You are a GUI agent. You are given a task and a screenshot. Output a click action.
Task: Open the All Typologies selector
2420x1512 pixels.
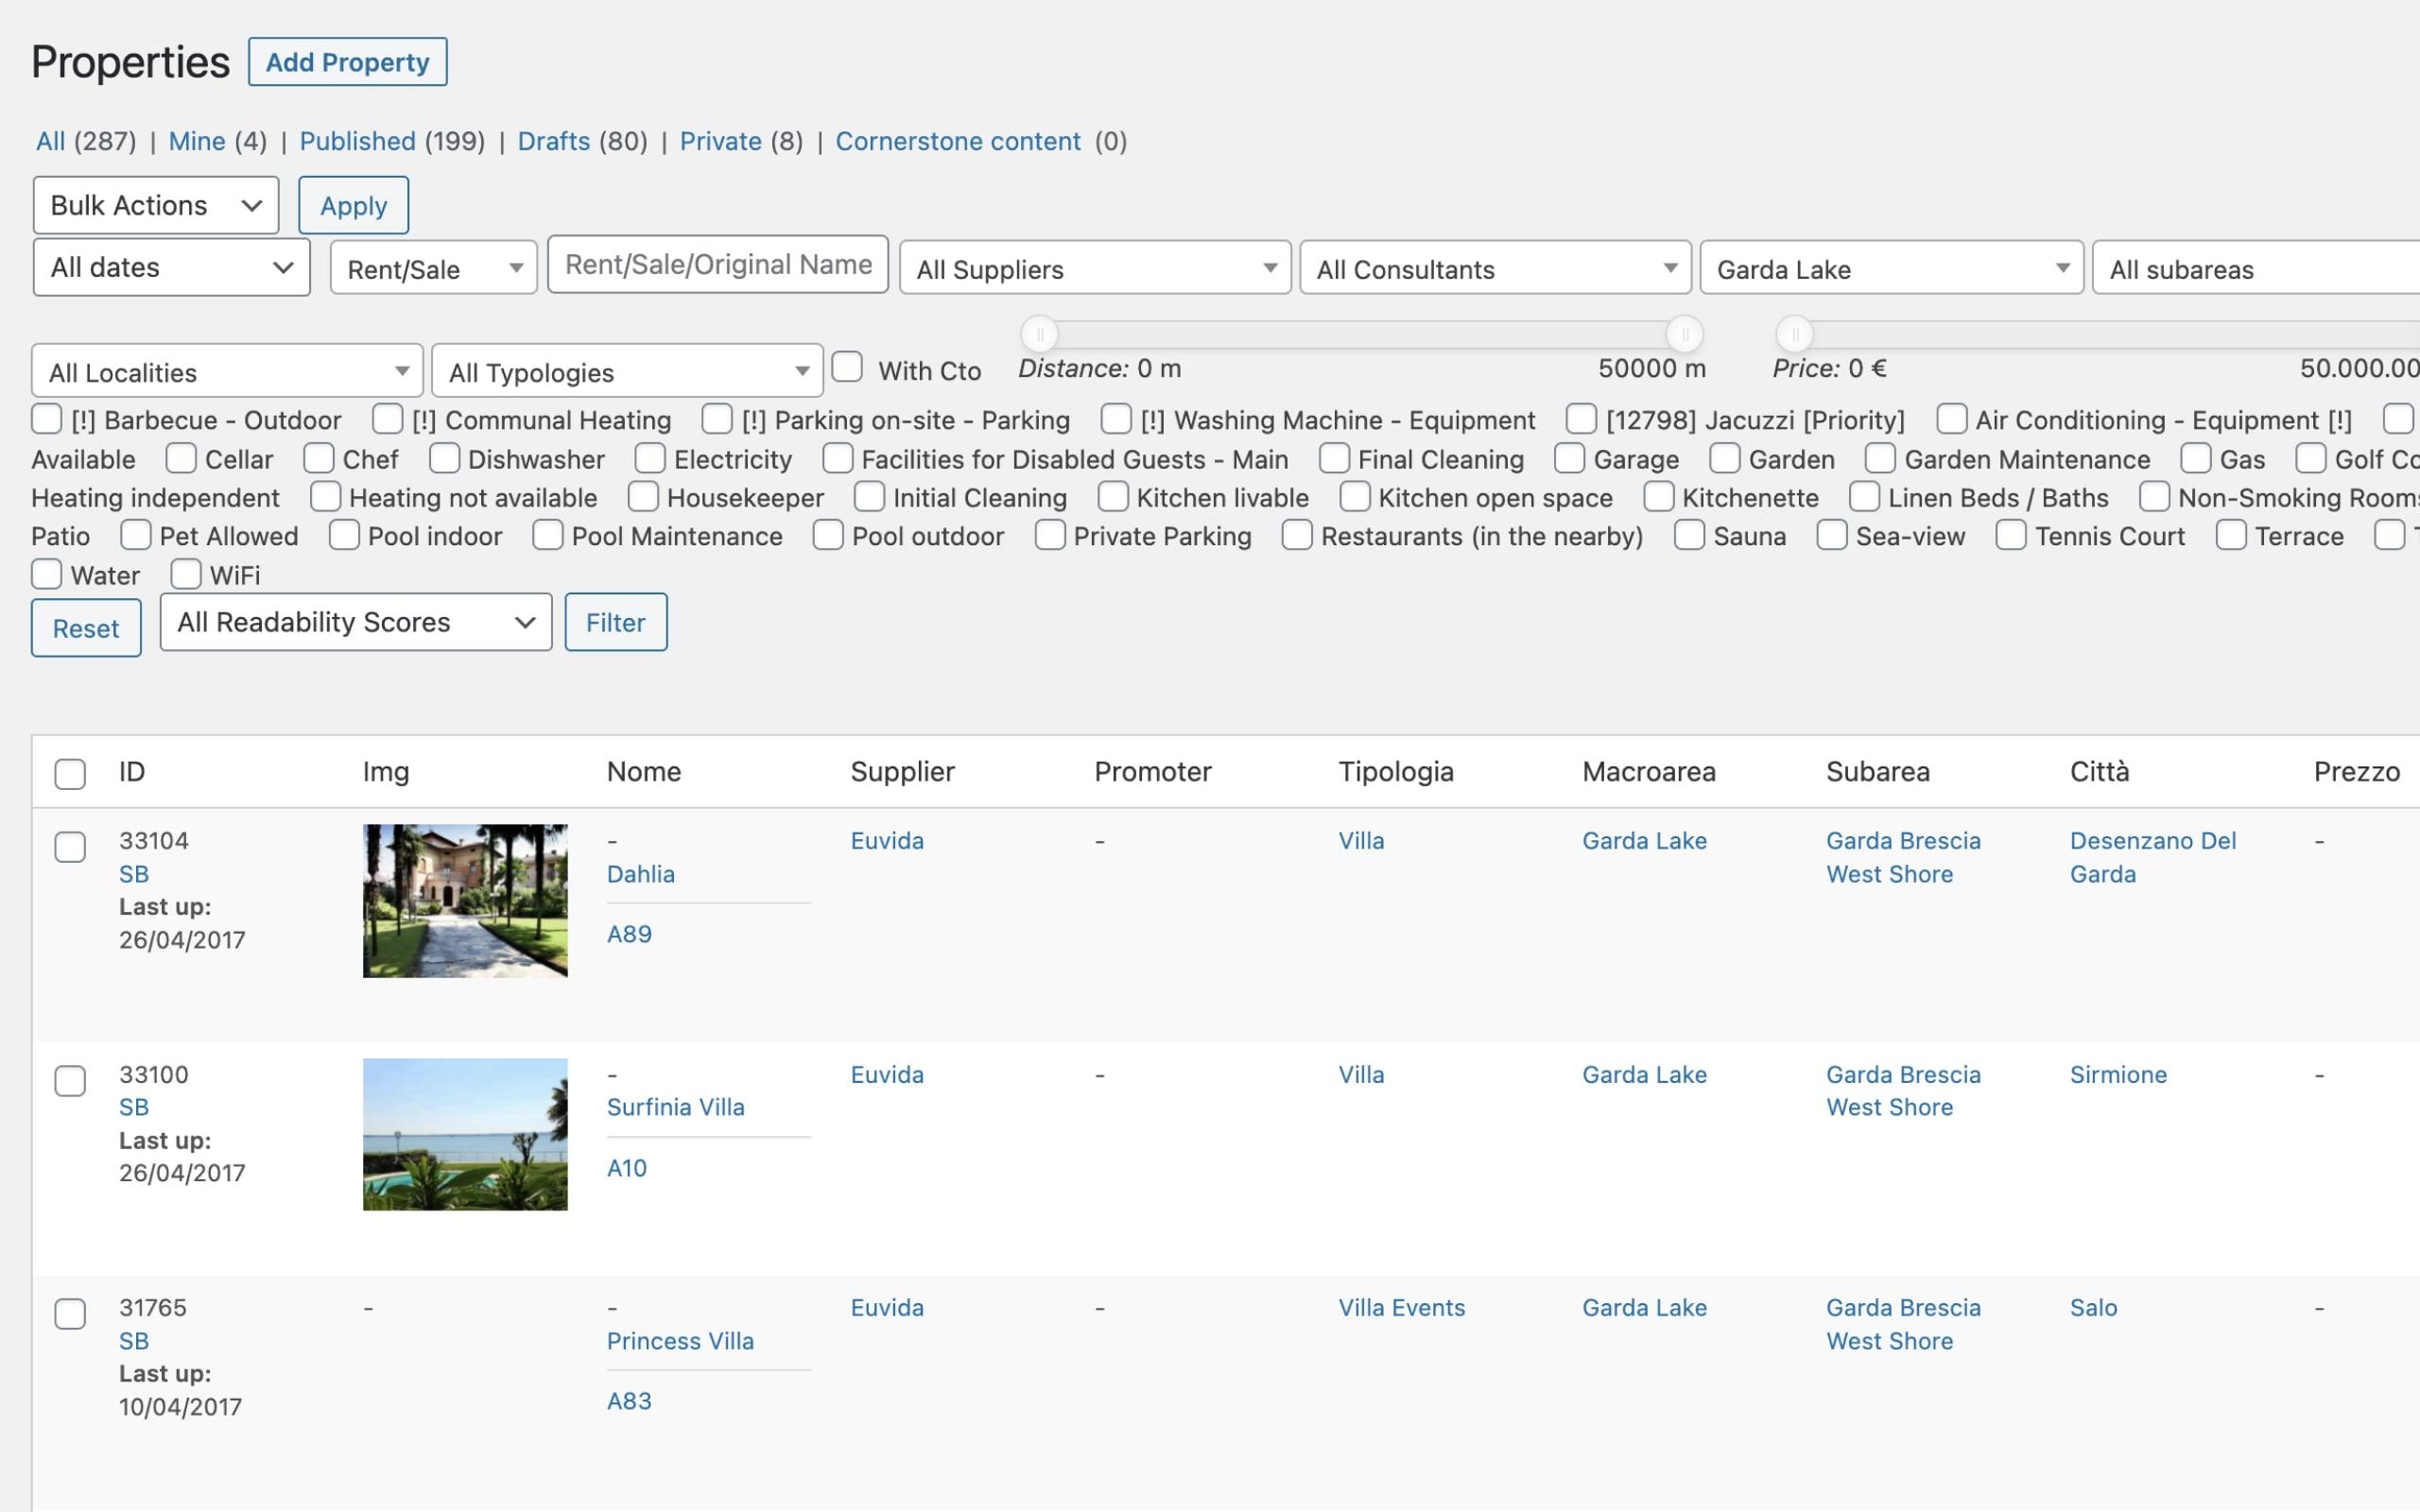point(627,371)
